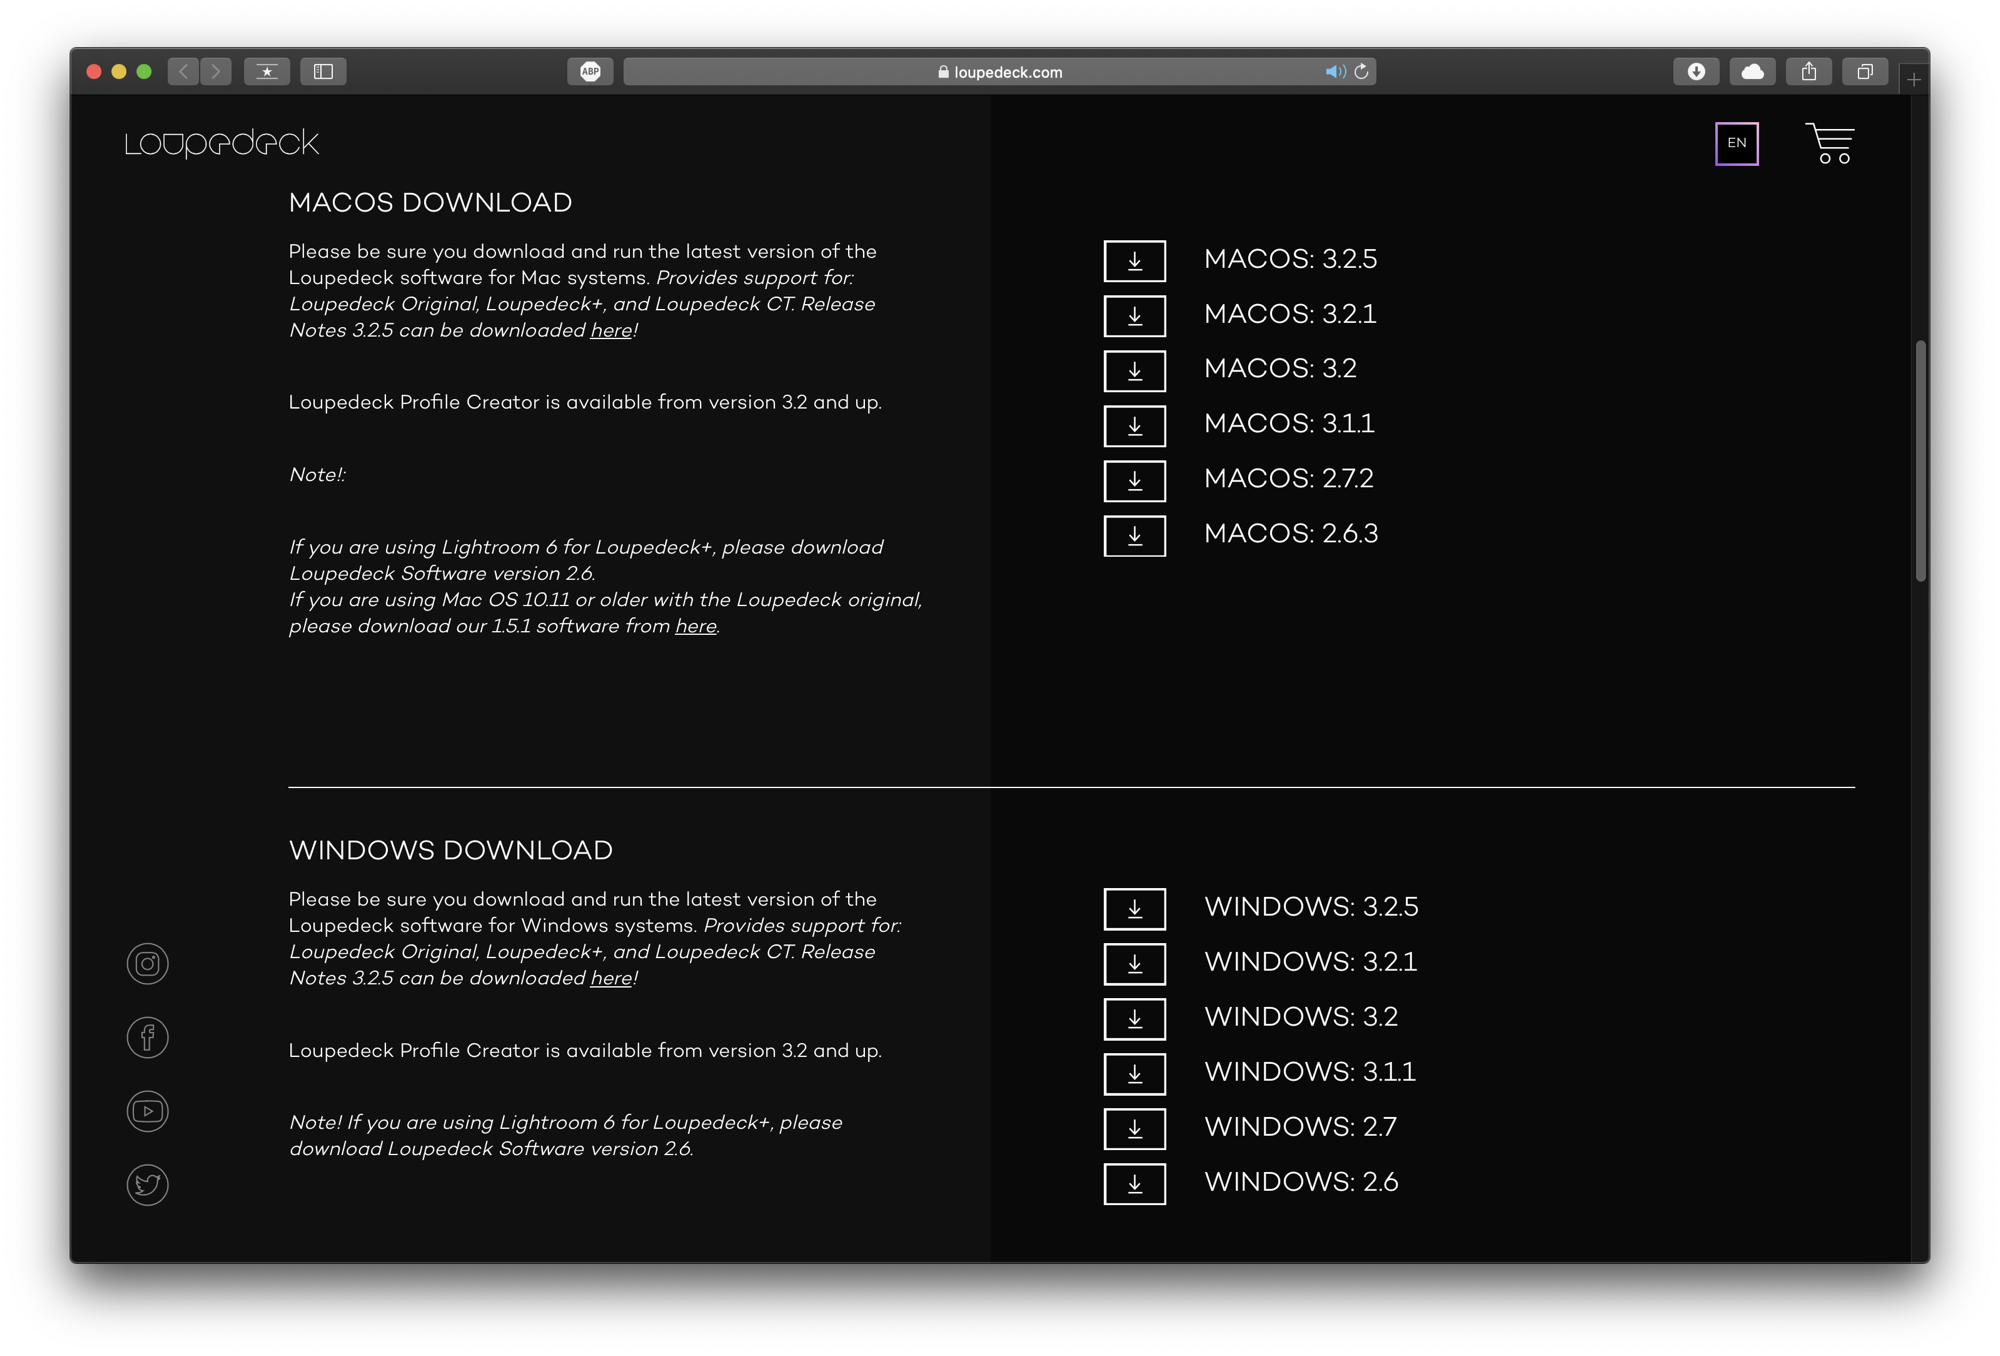The width and height of the screenshot is (2000, 1356).
Task: Download macOS version 3.2.5 installer icon
Action: (1134, 261)
